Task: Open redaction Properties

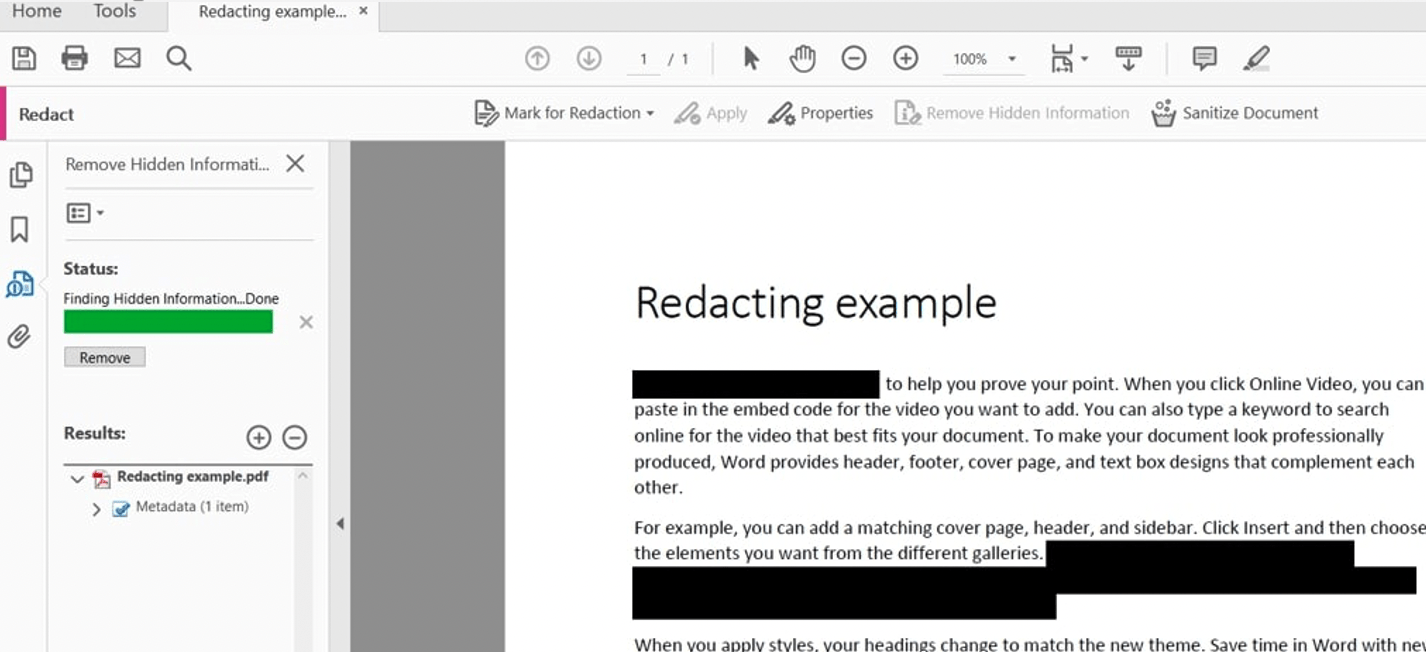Action: [x=820, y=112]
